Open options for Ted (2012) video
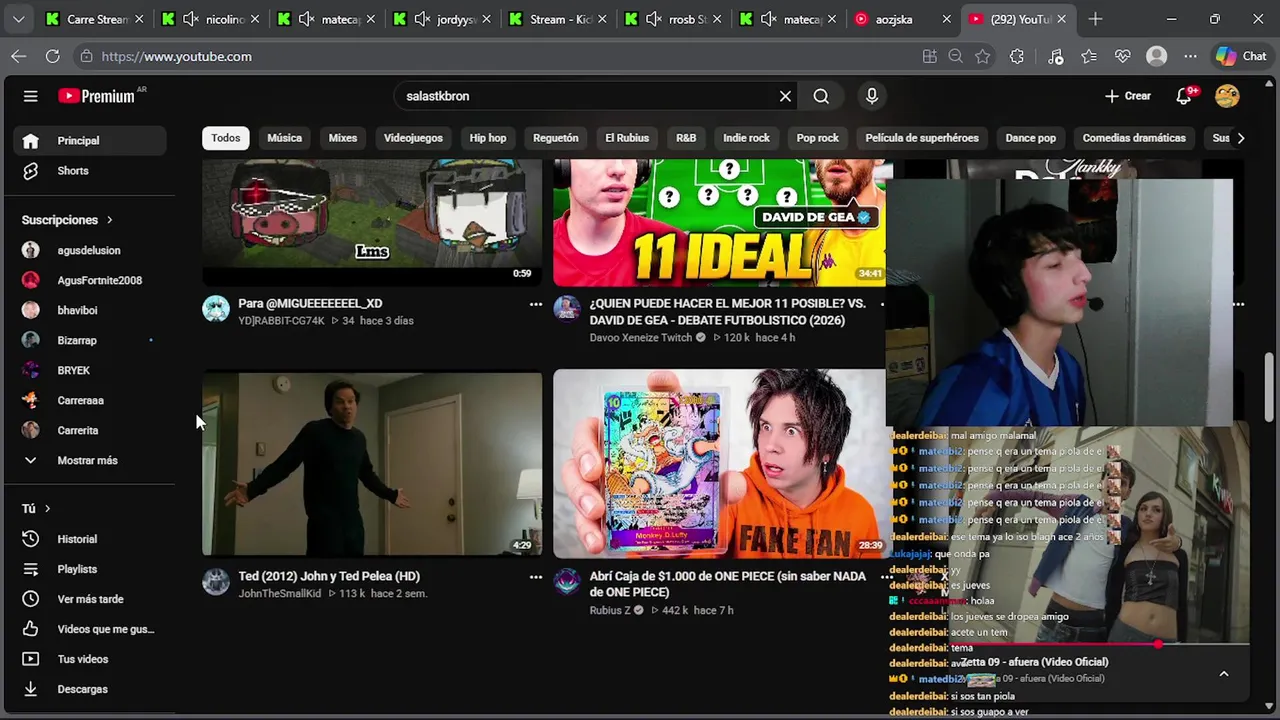 (536, 577)
